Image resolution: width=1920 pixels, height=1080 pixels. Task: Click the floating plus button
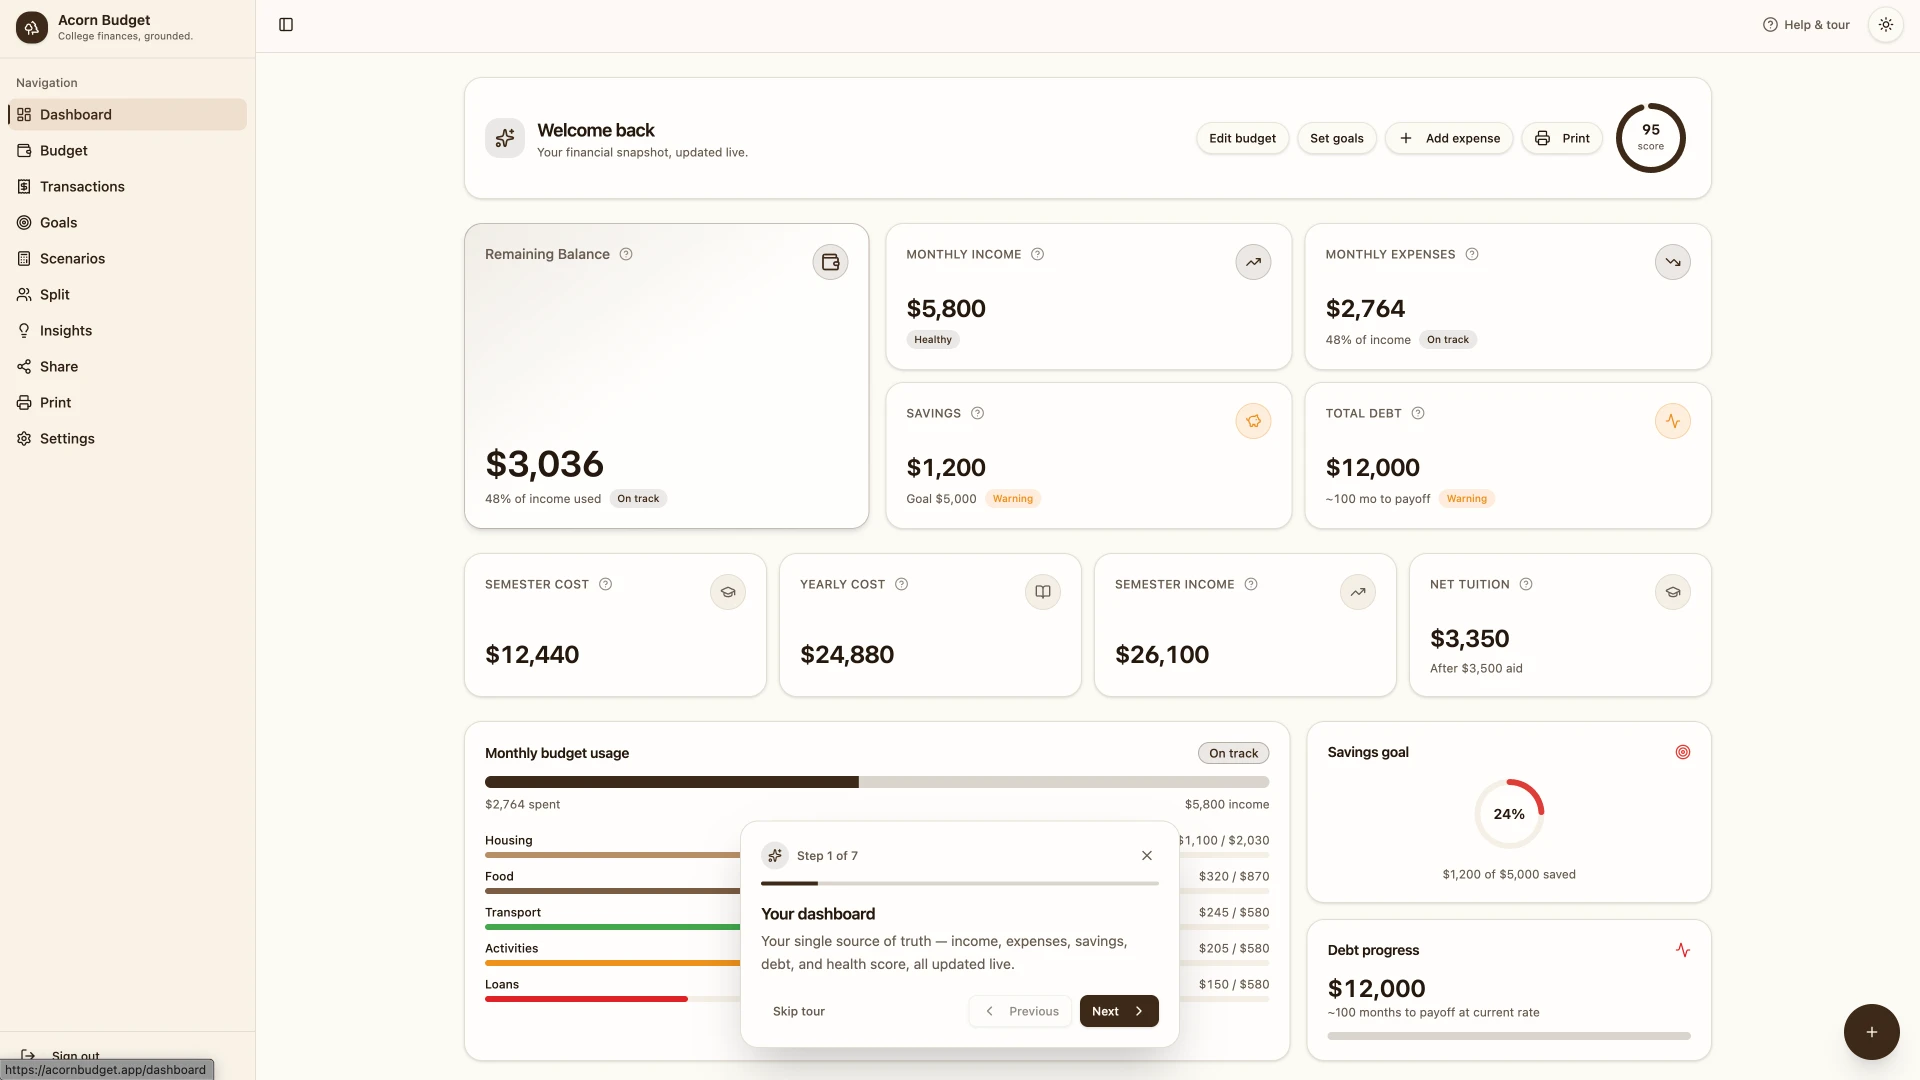[1871, 1032]
